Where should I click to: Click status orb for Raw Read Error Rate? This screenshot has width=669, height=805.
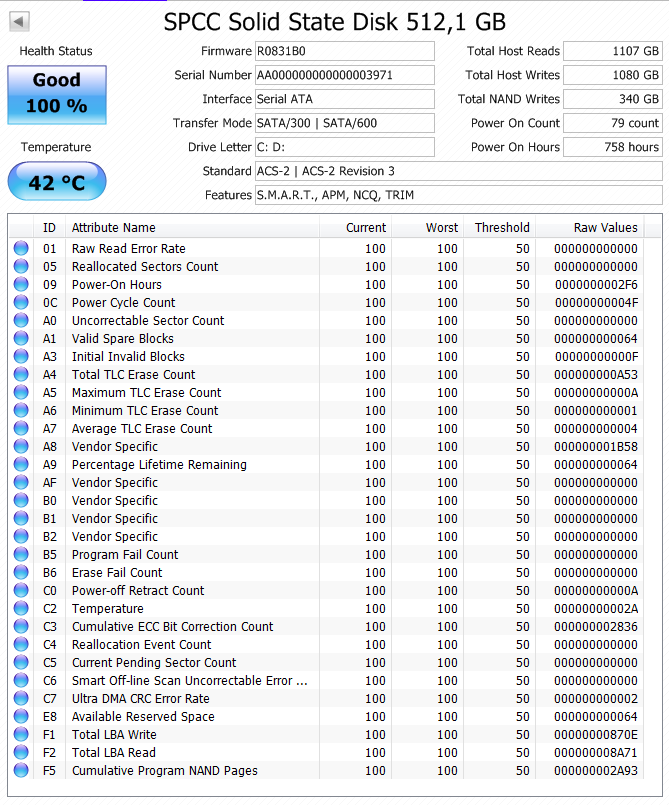click(21, 248)
